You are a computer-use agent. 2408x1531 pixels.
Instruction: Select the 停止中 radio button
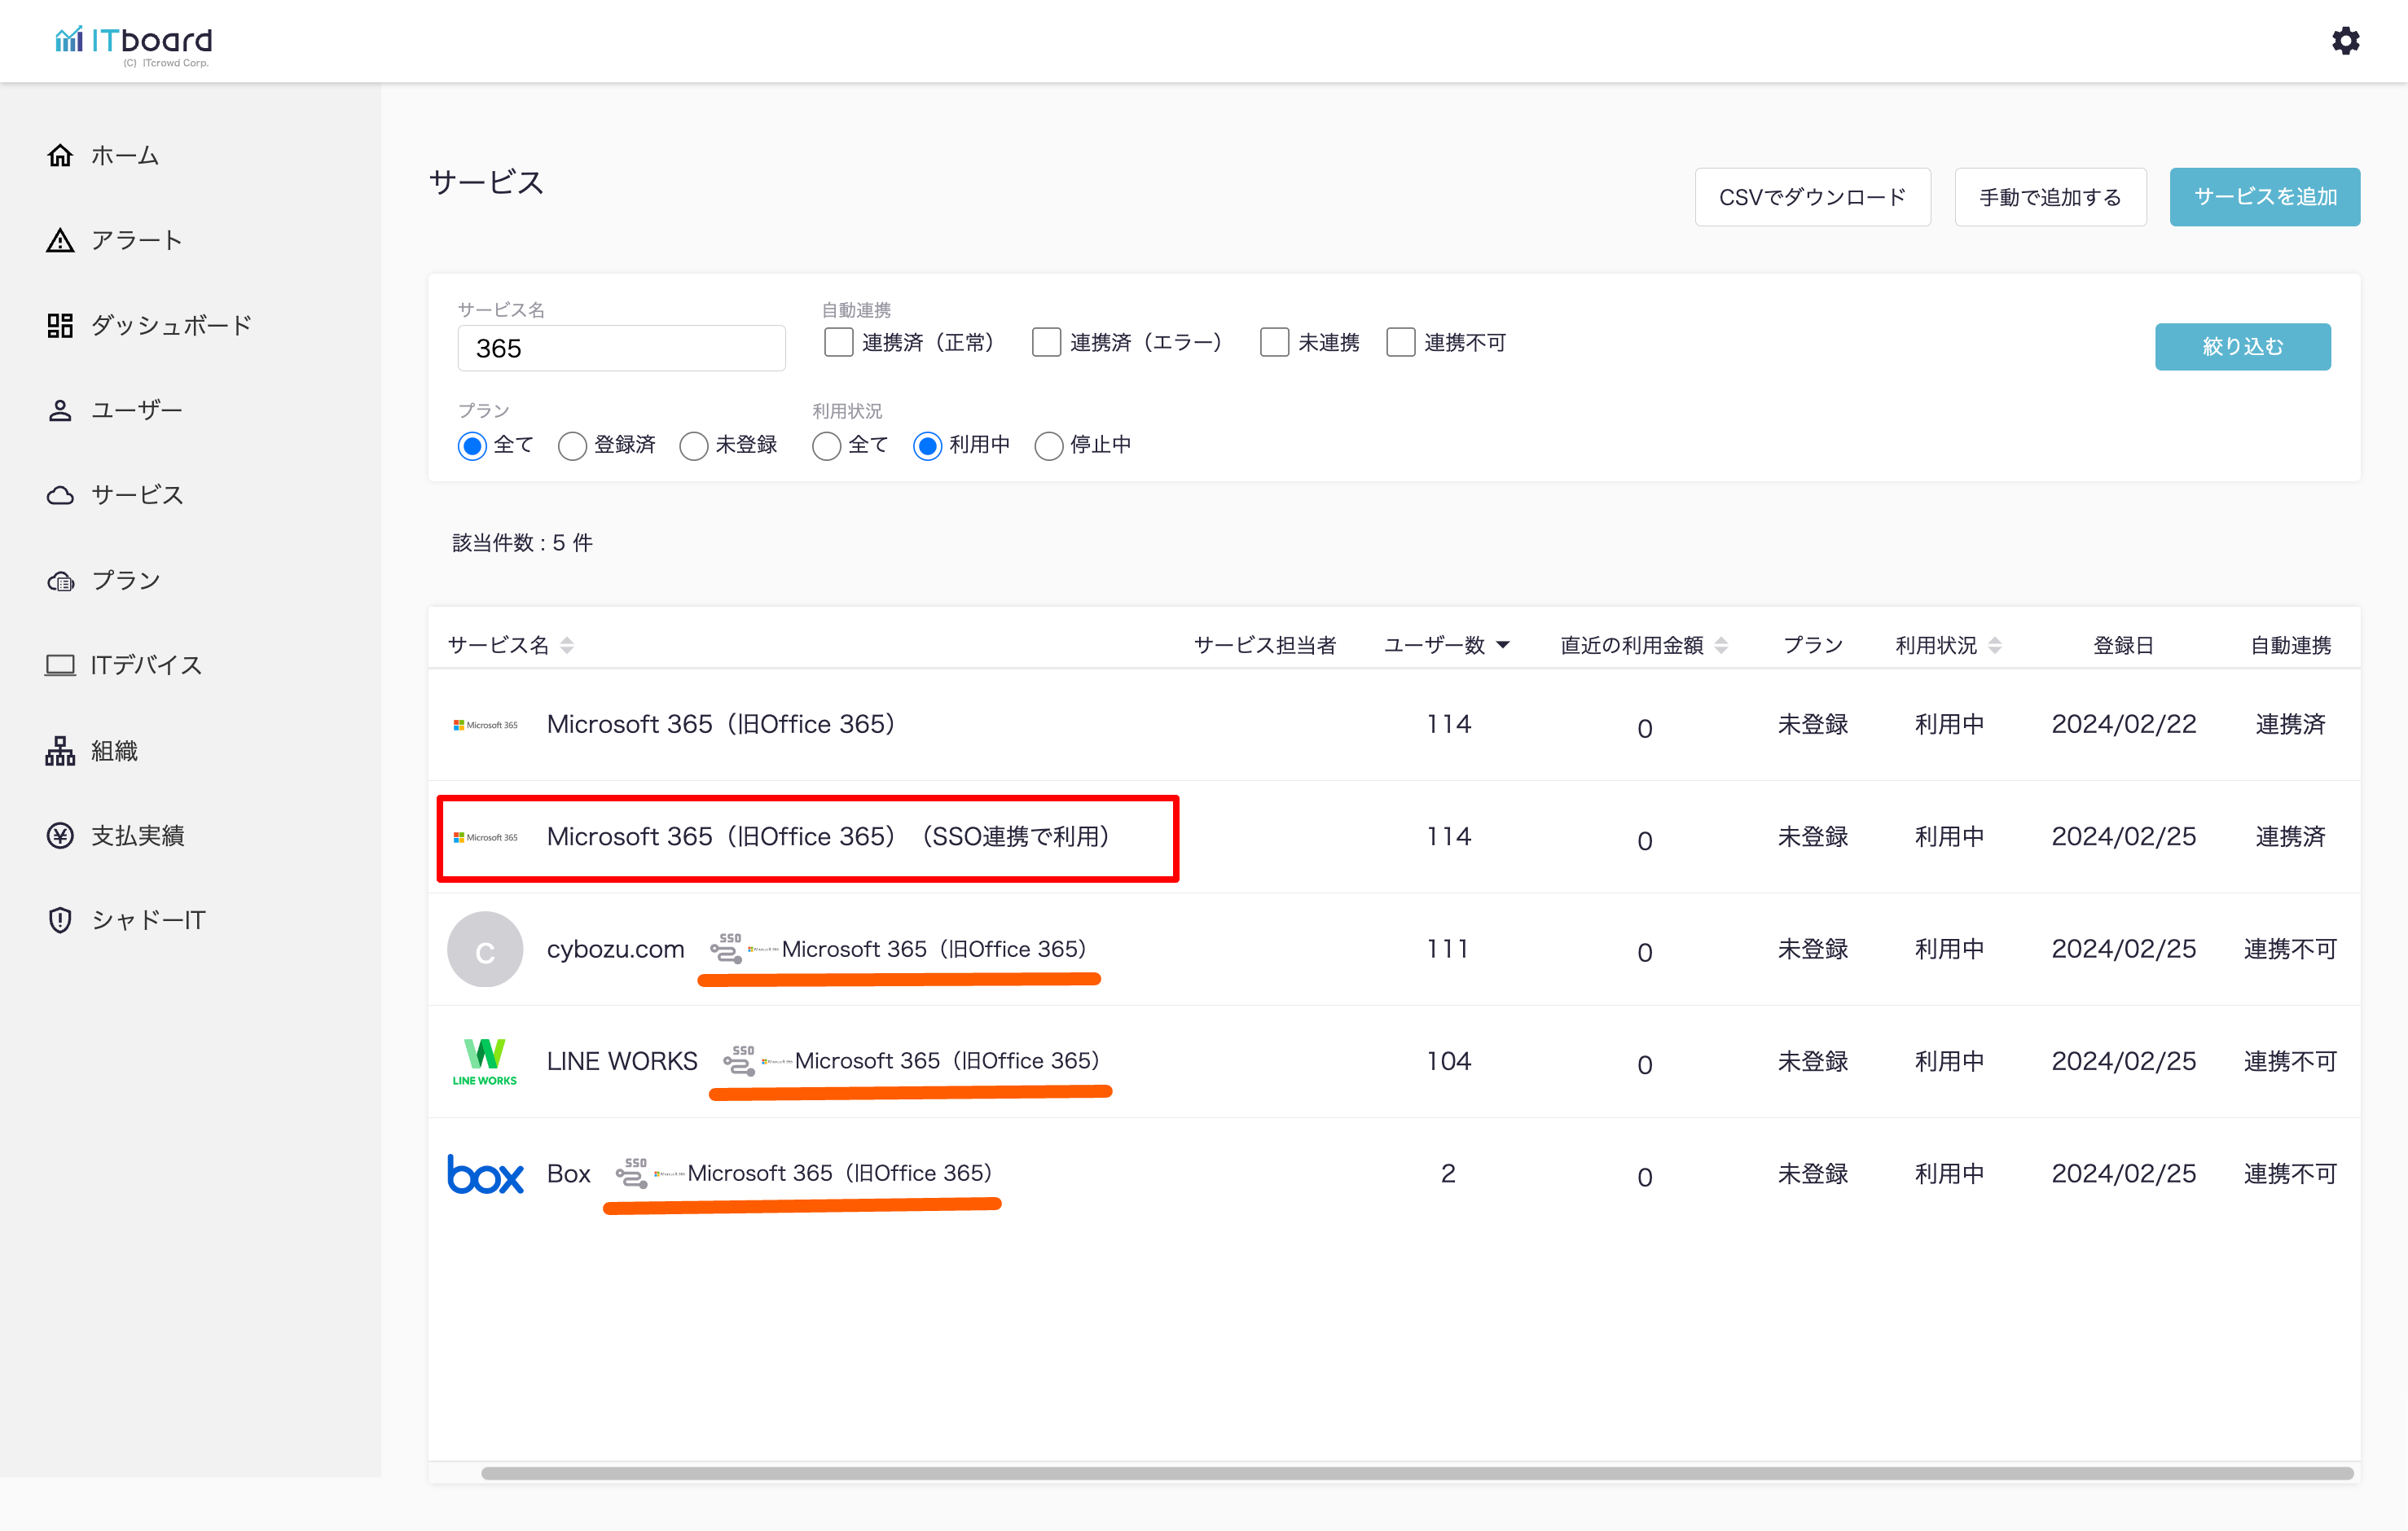(1048, 446)
